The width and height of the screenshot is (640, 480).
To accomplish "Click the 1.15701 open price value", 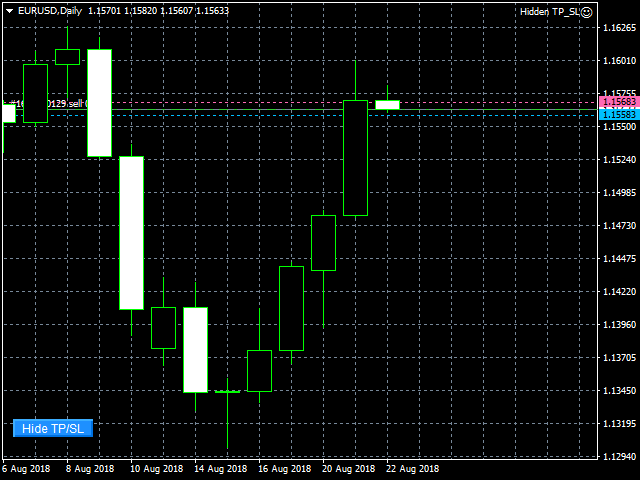I will [x=104, y=11].
